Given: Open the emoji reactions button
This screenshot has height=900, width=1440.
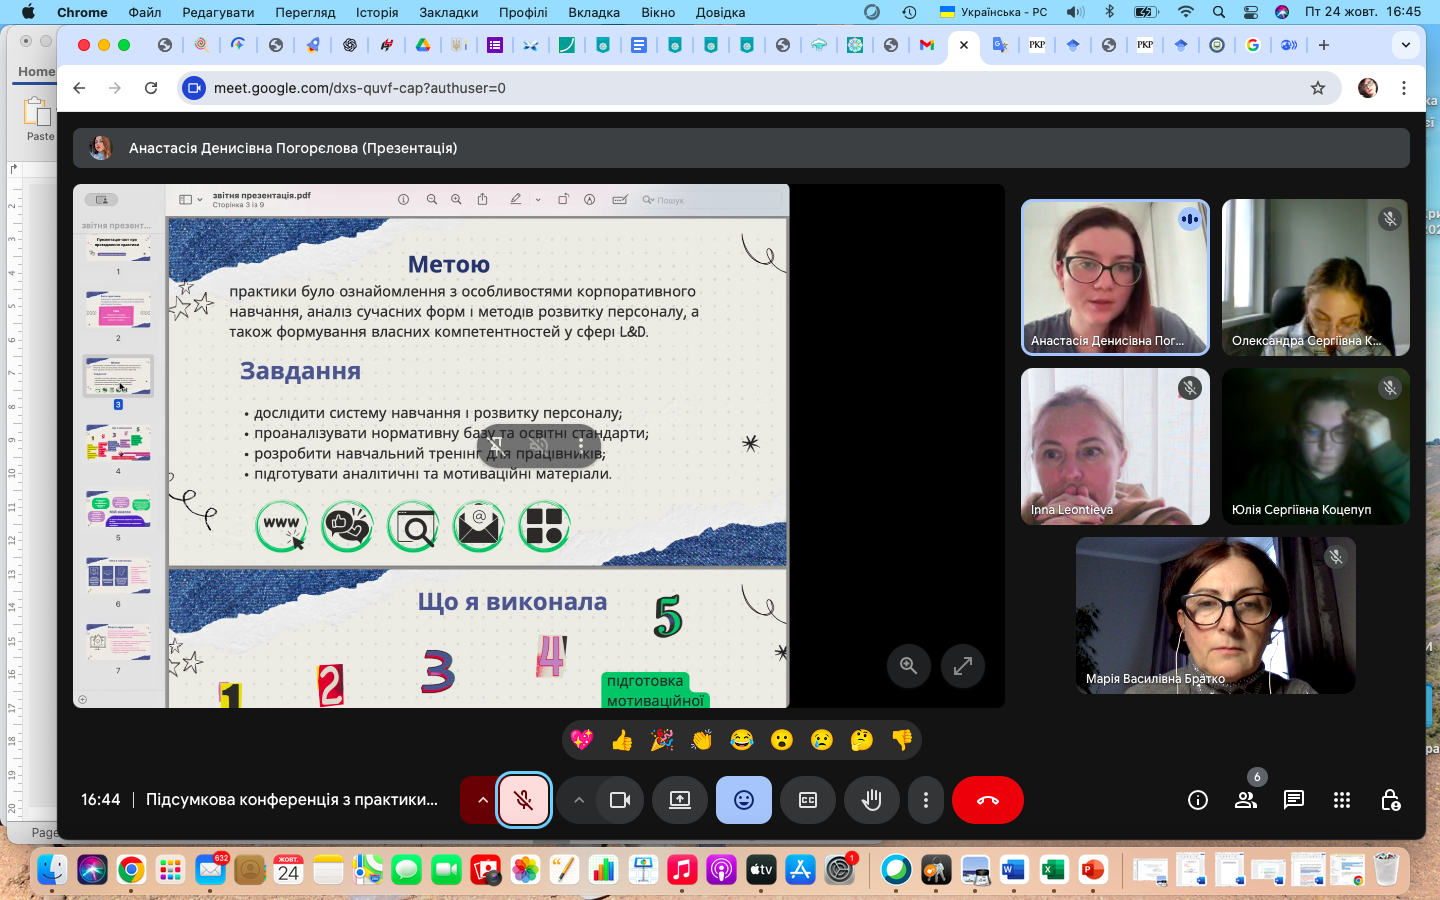Looking at the screenshot, I should click(743, 800).
